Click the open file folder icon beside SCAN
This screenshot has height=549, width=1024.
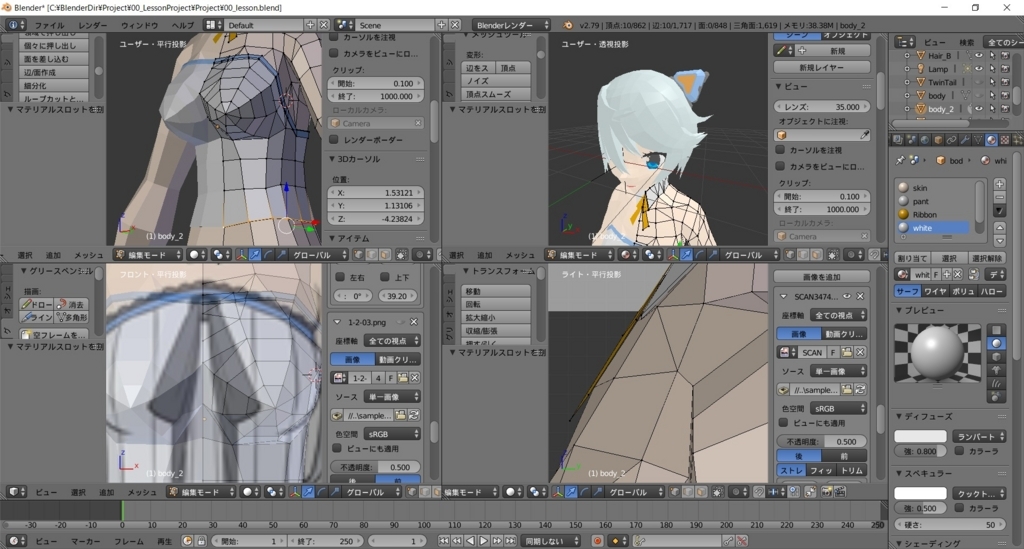pos(847,352)
